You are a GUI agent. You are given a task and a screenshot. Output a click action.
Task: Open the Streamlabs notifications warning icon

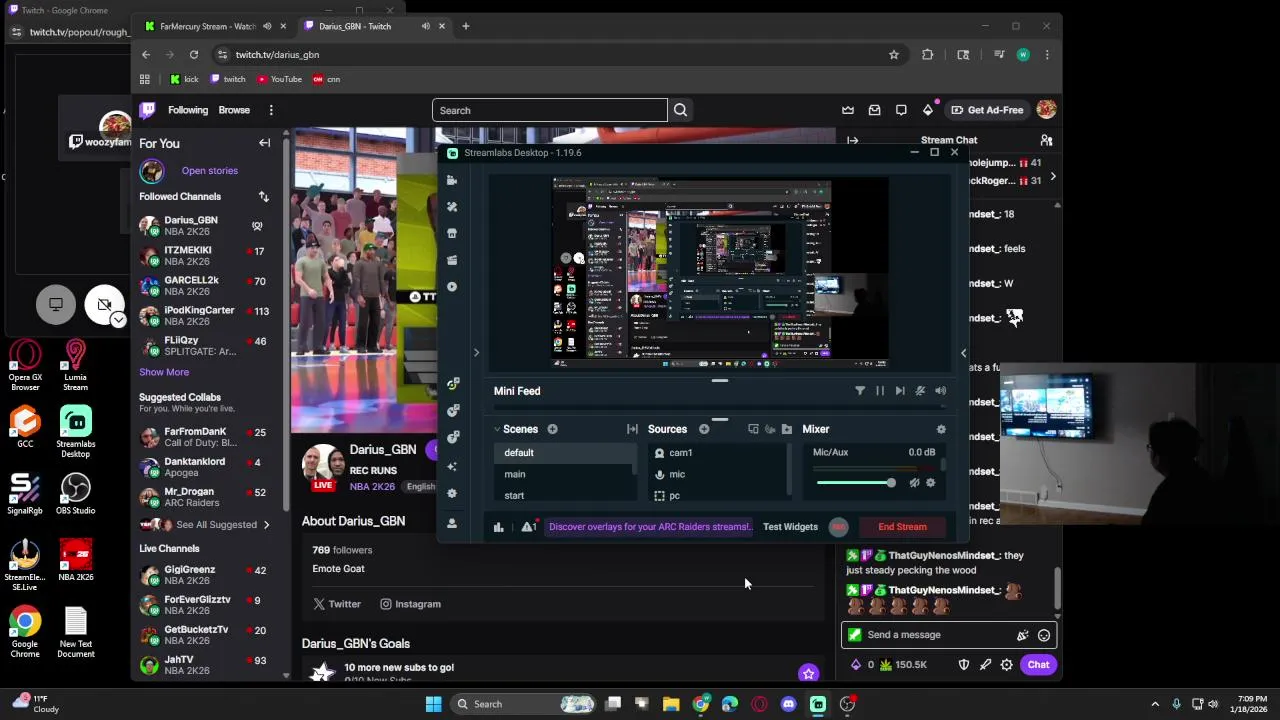click(528, 527)
